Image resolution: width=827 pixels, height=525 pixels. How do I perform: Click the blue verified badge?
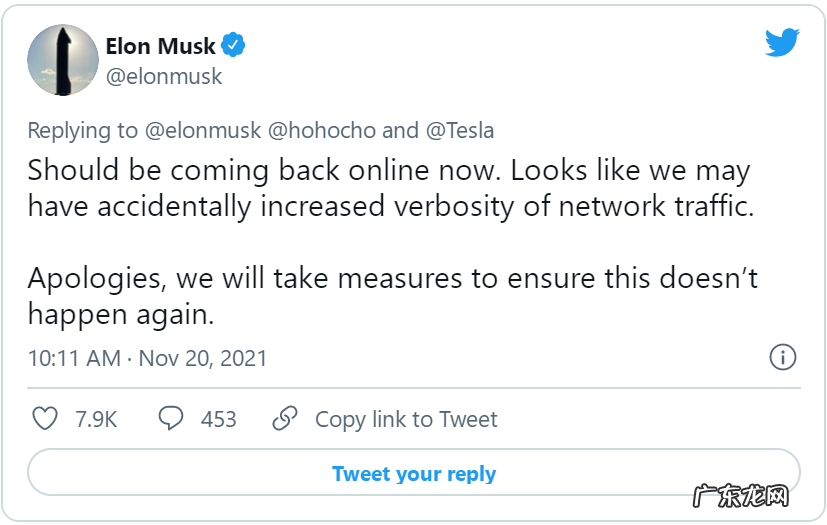pyautogui.click(x=234, y=45)
